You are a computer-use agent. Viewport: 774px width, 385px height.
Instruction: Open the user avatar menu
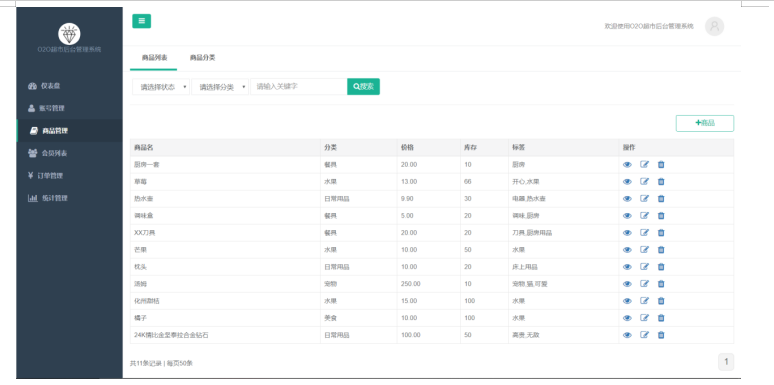click(x=714, y=26)
